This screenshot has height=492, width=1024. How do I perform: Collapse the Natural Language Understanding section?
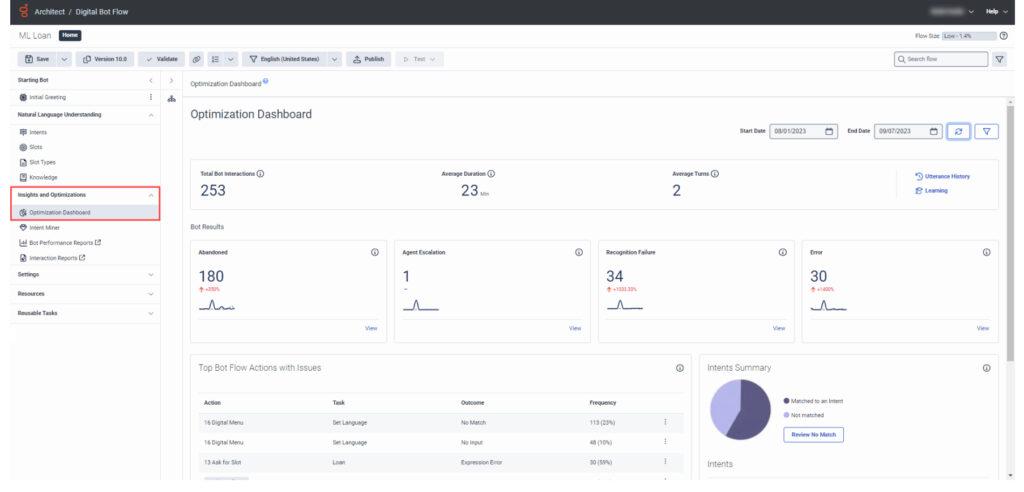tap(151, 115)
